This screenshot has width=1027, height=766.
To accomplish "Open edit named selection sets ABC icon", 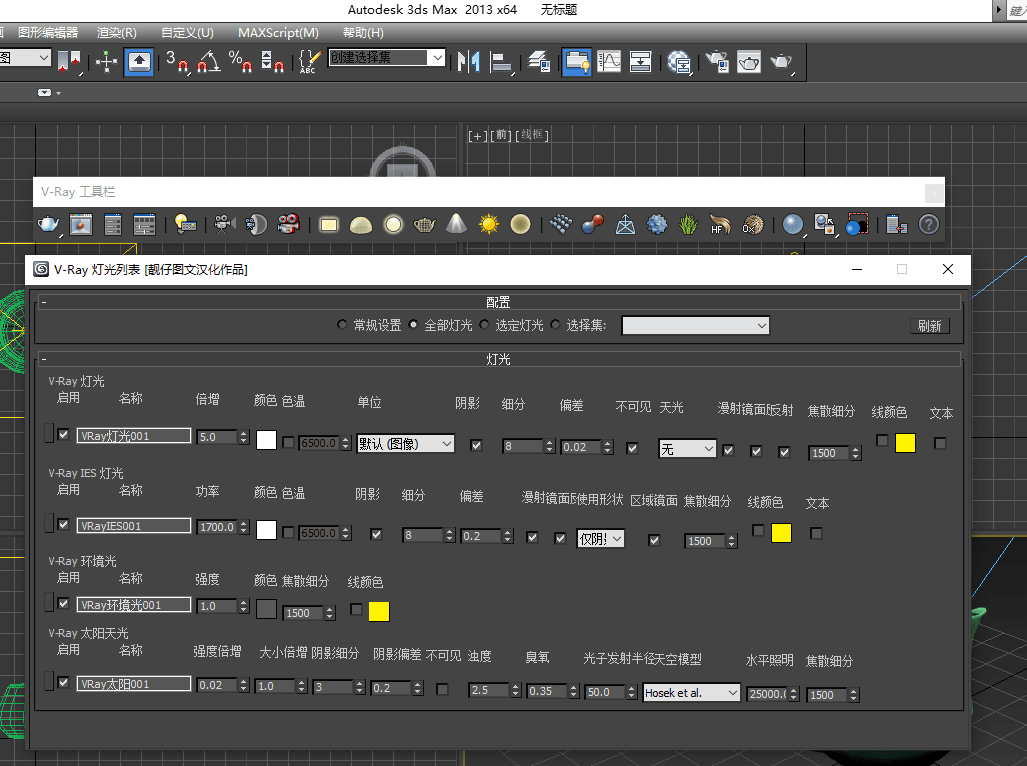I will point(308,62).
